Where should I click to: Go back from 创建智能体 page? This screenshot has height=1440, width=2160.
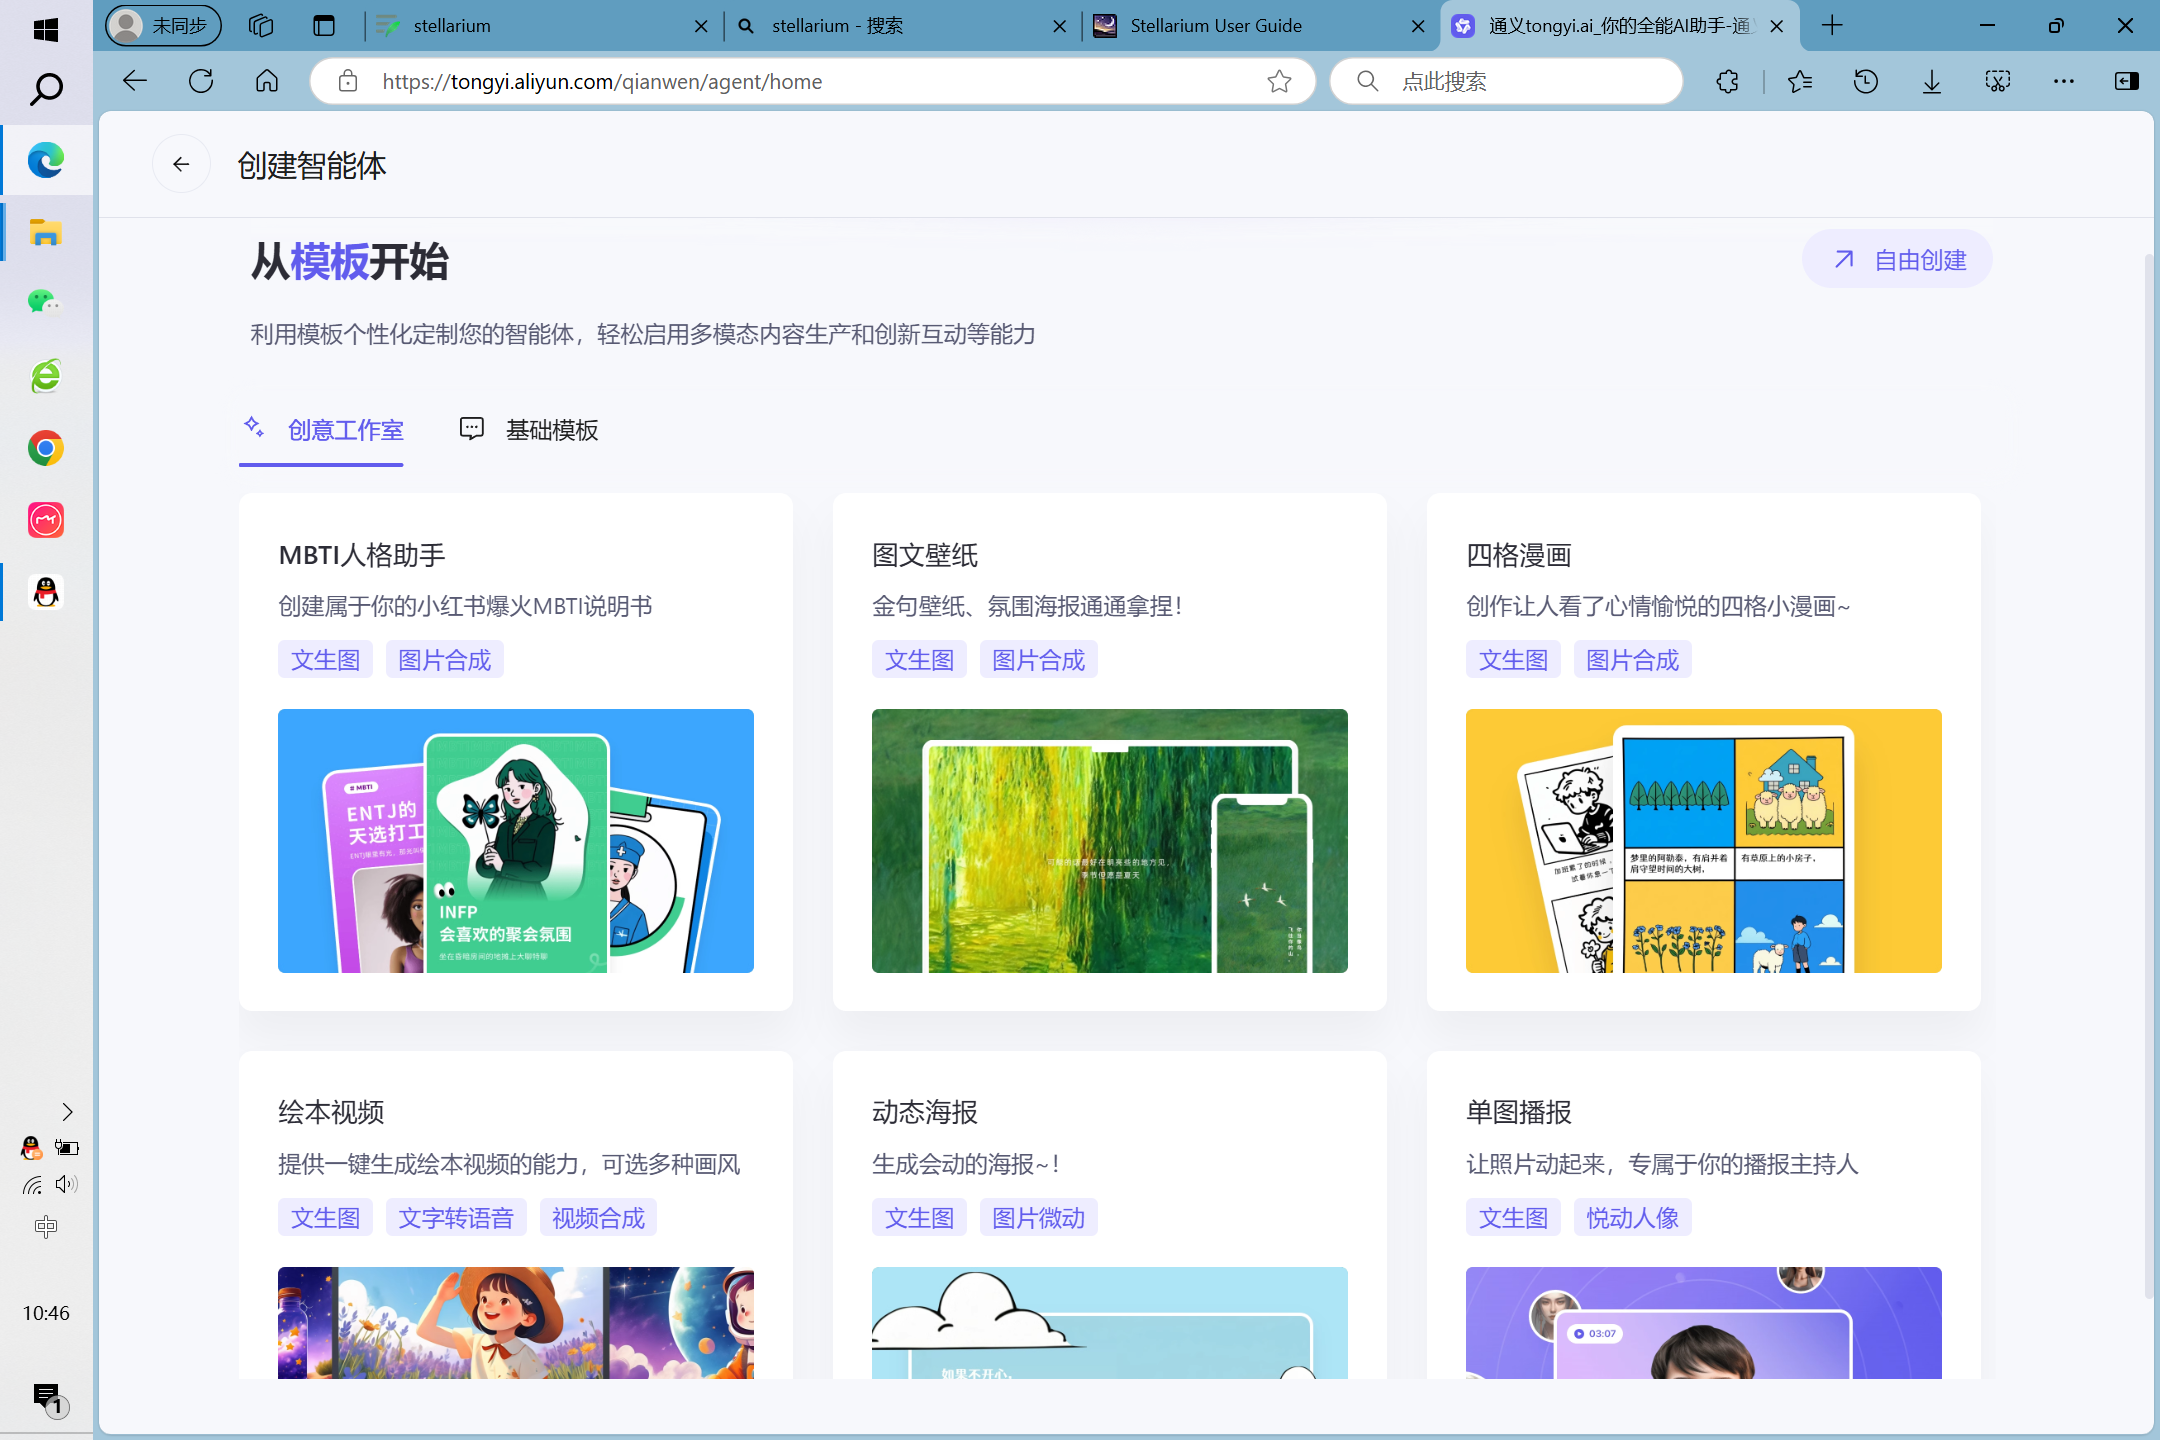click(181, 164)
